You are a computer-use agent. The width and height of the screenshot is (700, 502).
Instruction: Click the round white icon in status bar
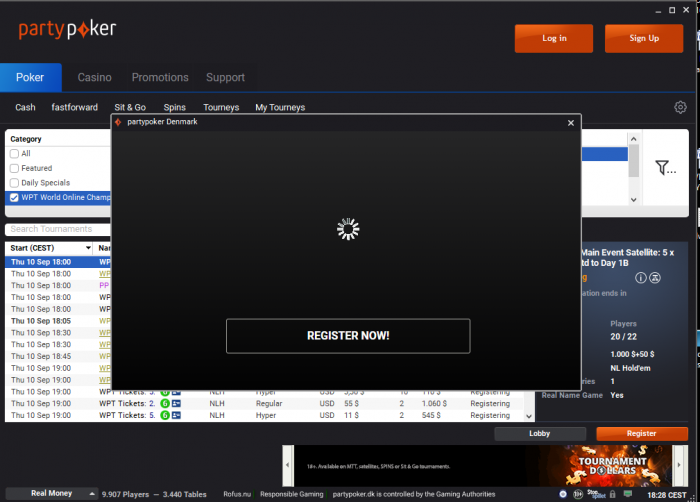coord(563,494)
